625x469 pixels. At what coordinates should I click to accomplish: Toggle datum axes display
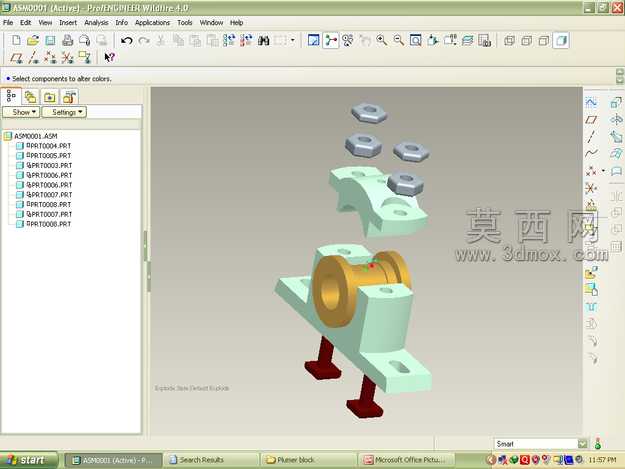33,58
